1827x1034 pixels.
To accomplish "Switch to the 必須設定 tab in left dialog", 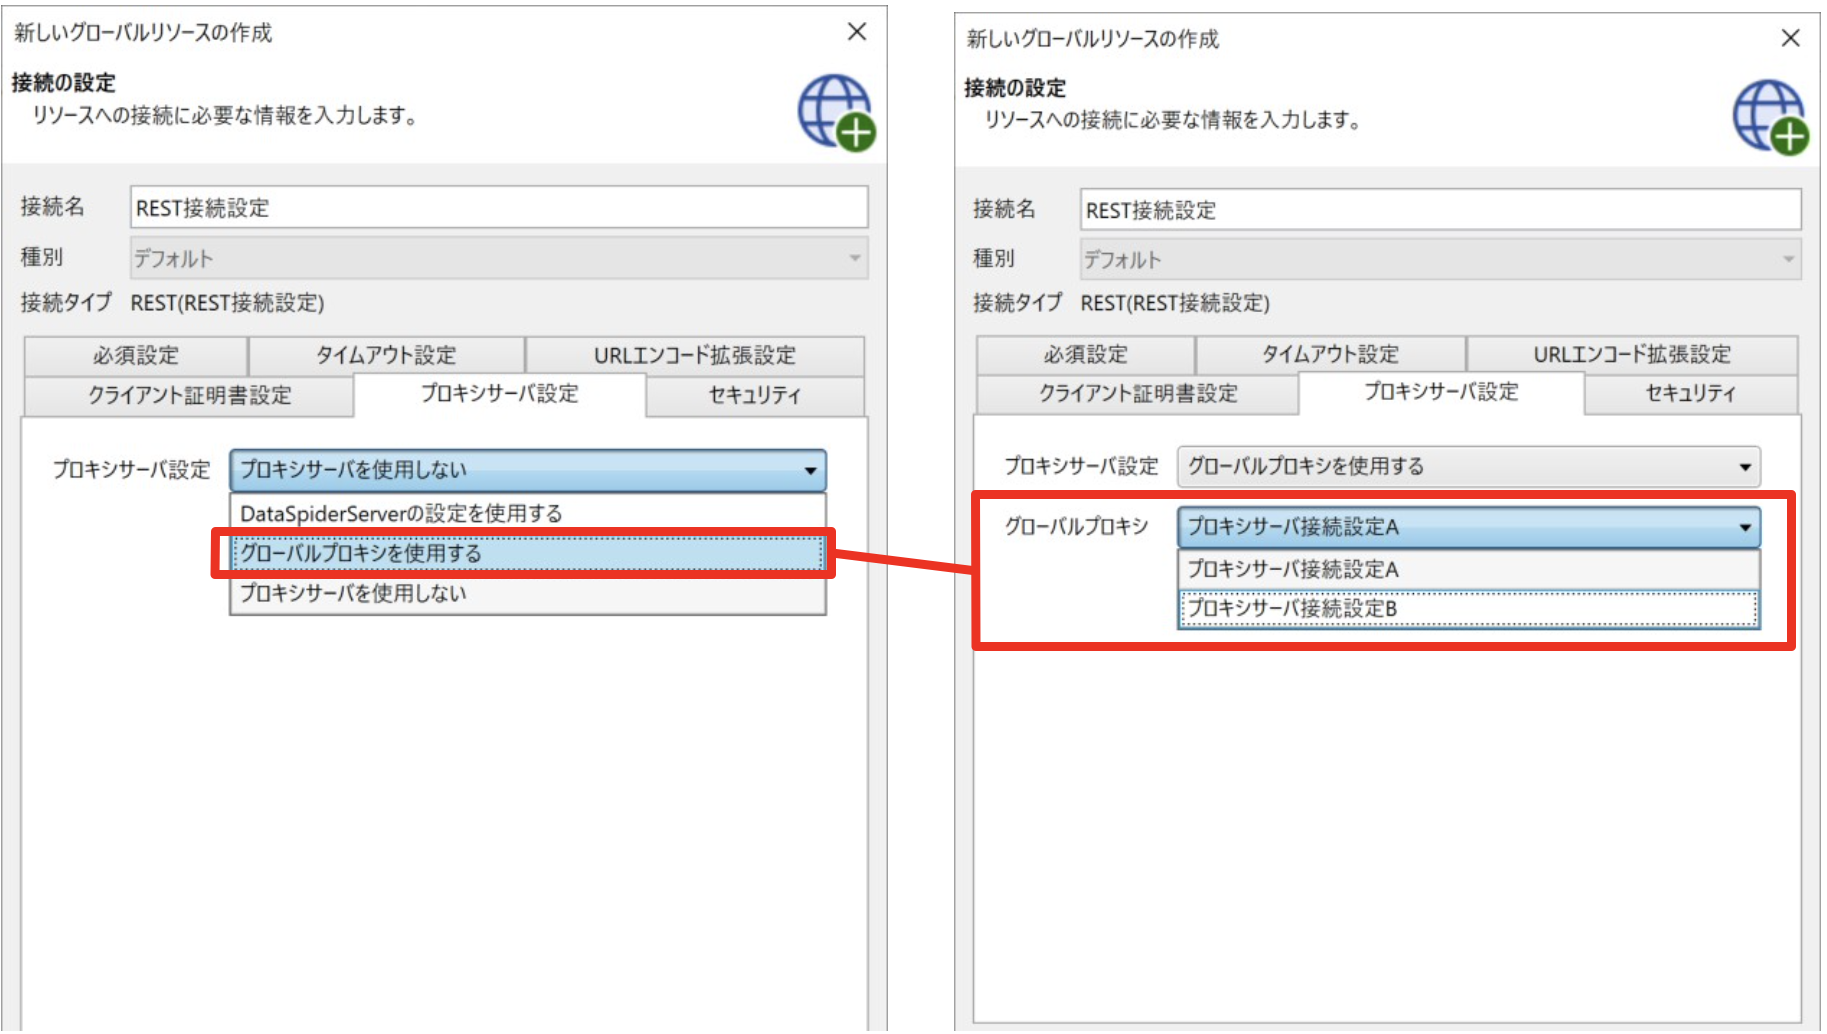I will (136, 354).
